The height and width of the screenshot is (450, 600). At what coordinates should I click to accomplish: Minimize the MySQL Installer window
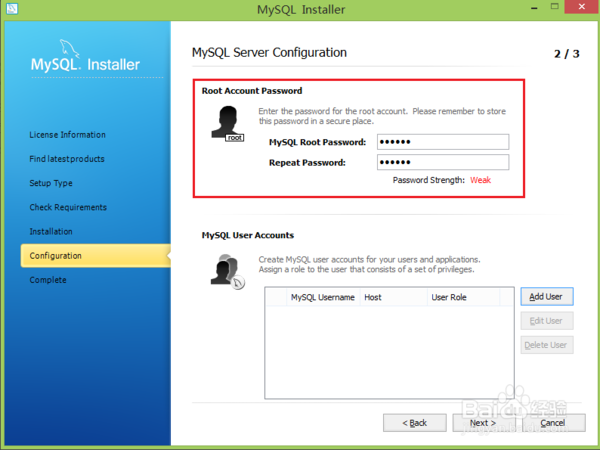(x=535, y=8)
